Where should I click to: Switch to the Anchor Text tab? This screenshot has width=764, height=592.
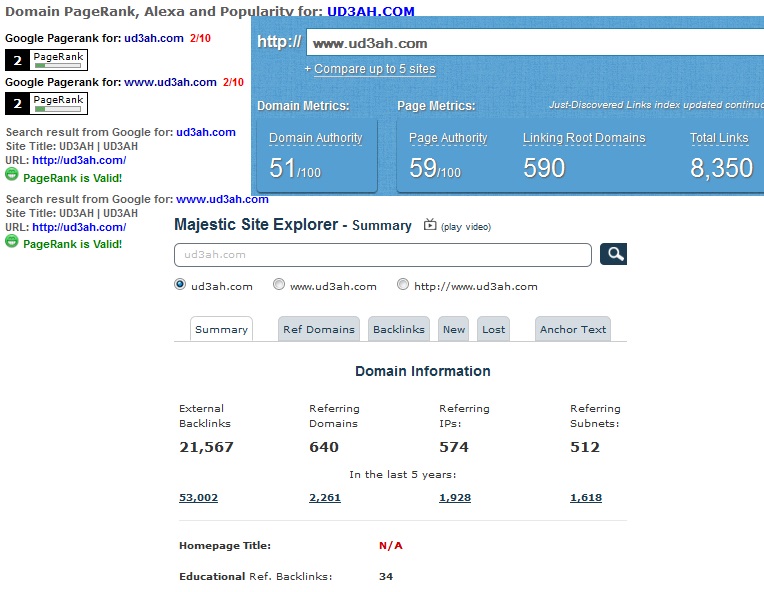[x=573, y=329]
